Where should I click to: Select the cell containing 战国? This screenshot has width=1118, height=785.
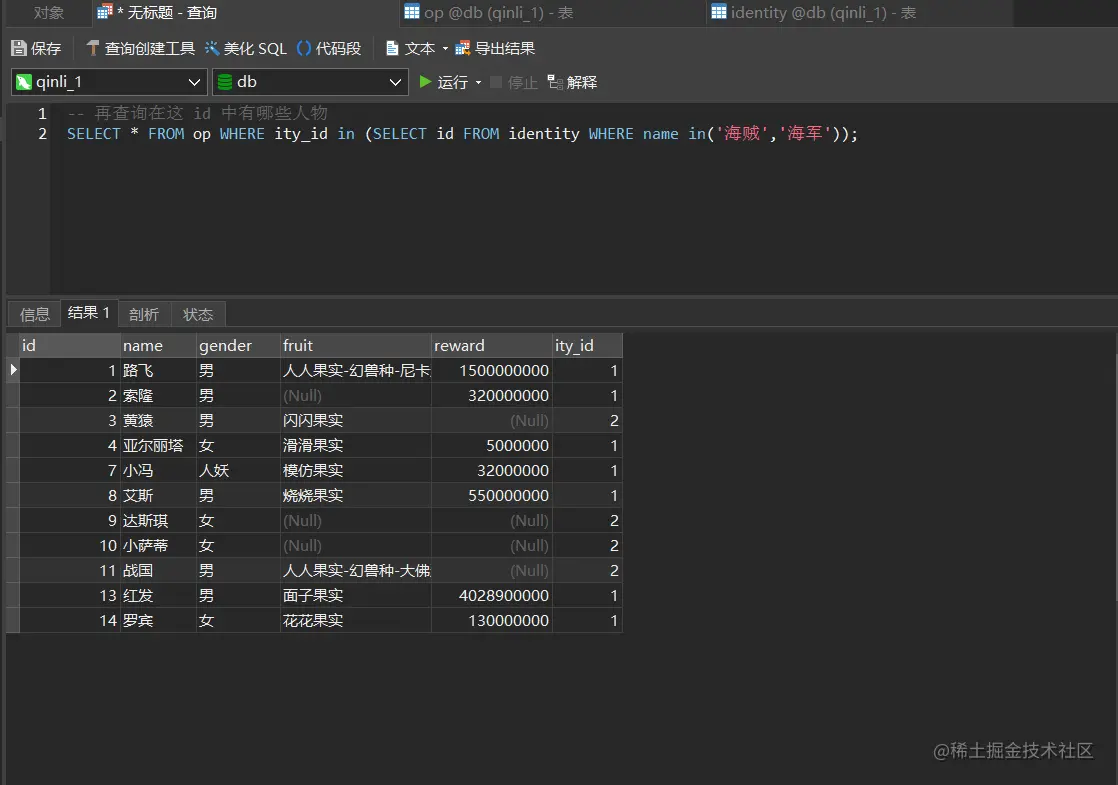click(158, 570)
